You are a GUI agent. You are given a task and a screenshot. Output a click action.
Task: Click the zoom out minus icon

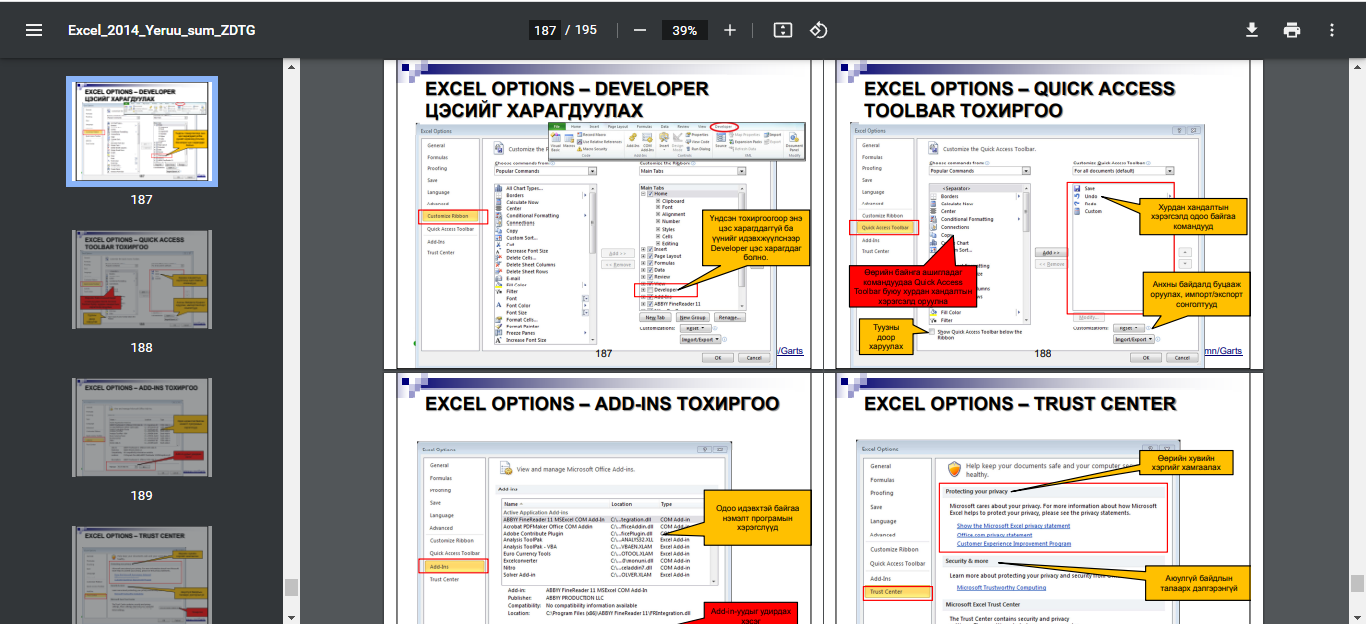click(640, 30)
